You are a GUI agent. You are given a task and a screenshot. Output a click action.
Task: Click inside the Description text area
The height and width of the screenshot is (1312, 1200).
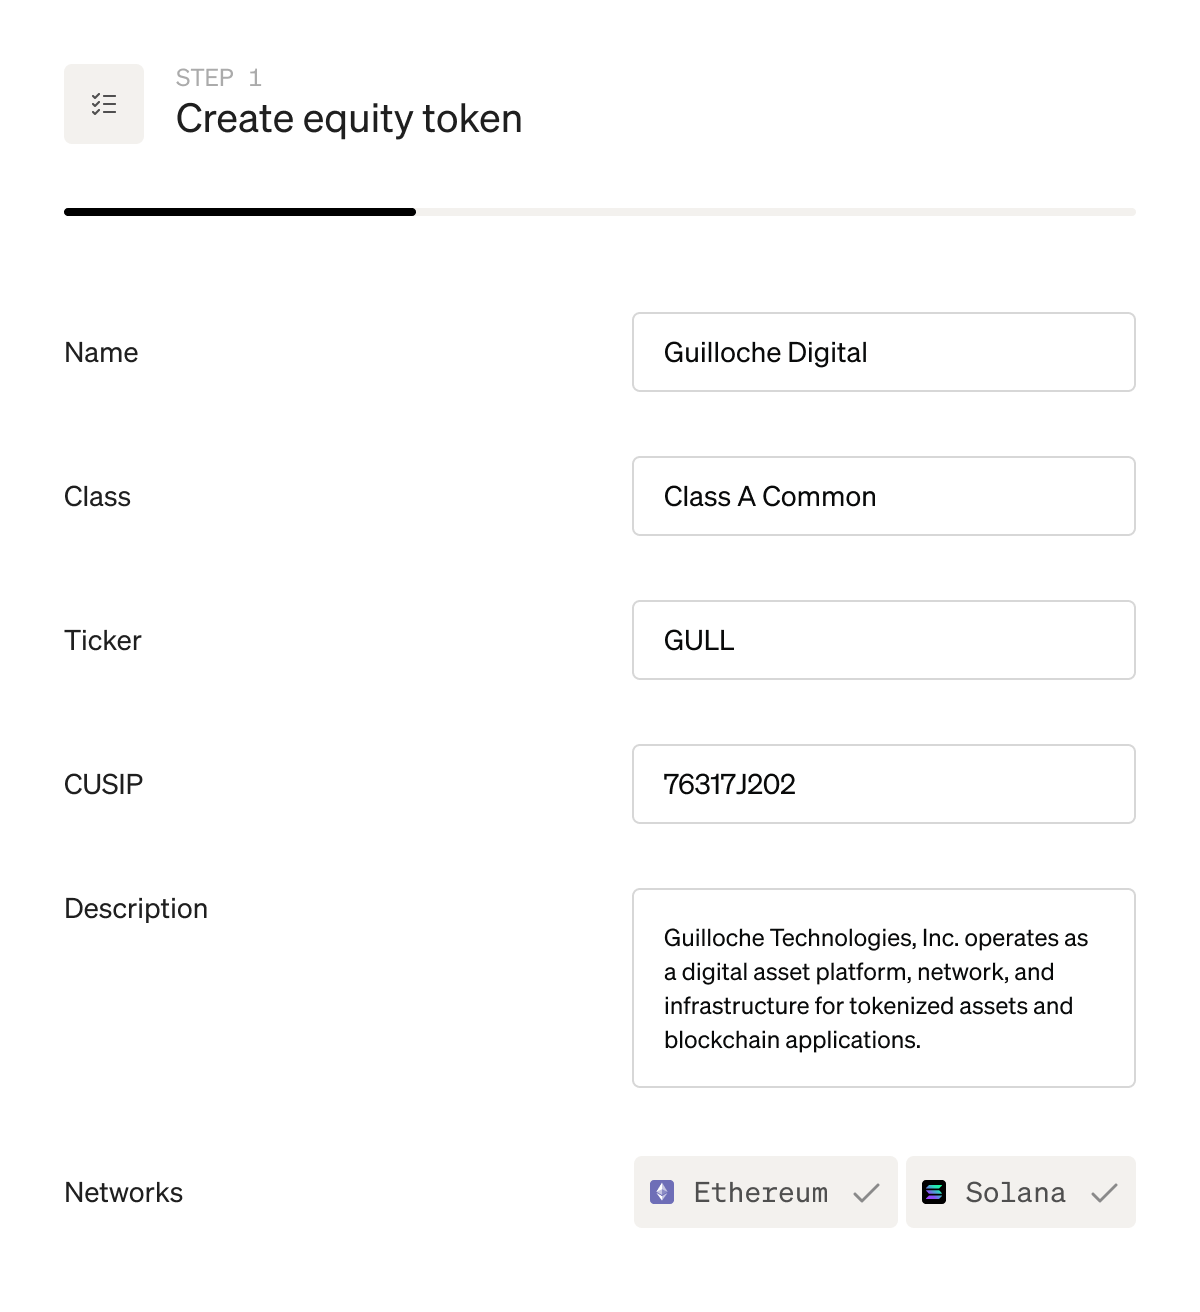[884, 988]
